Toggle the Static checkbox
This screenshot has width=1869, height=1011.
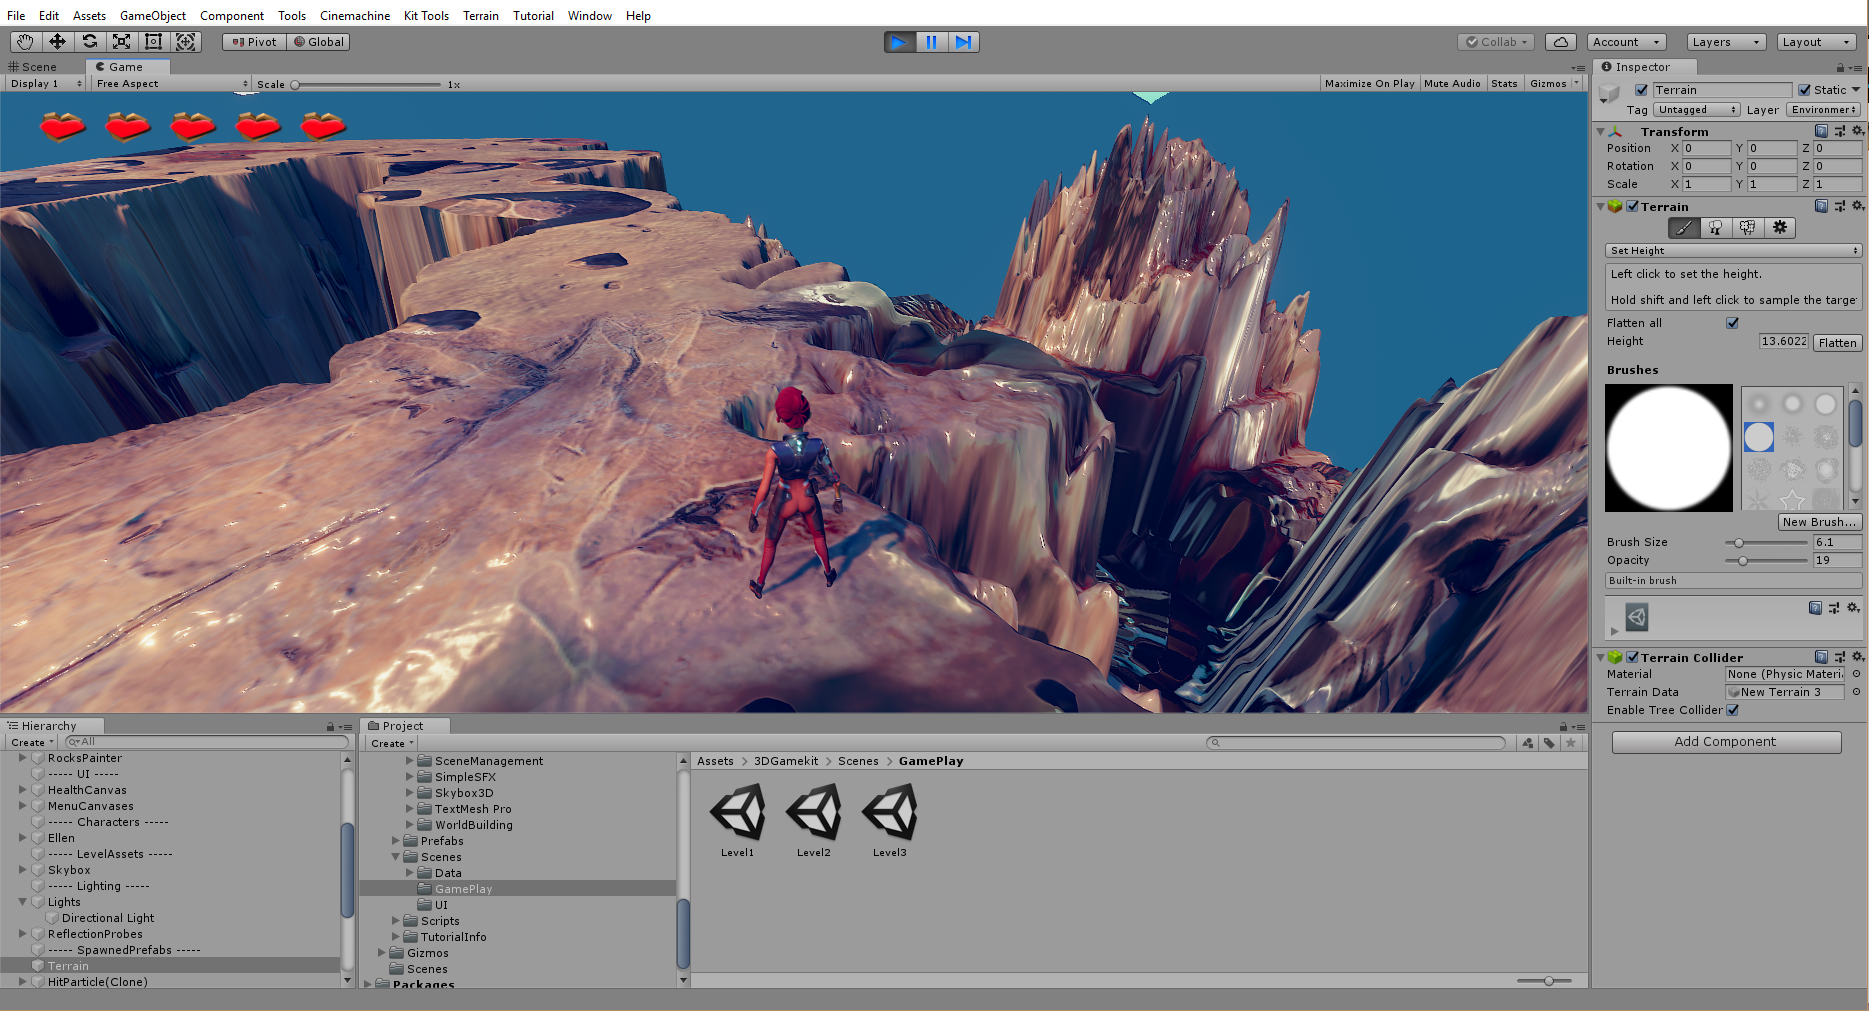click(1805, 90)
